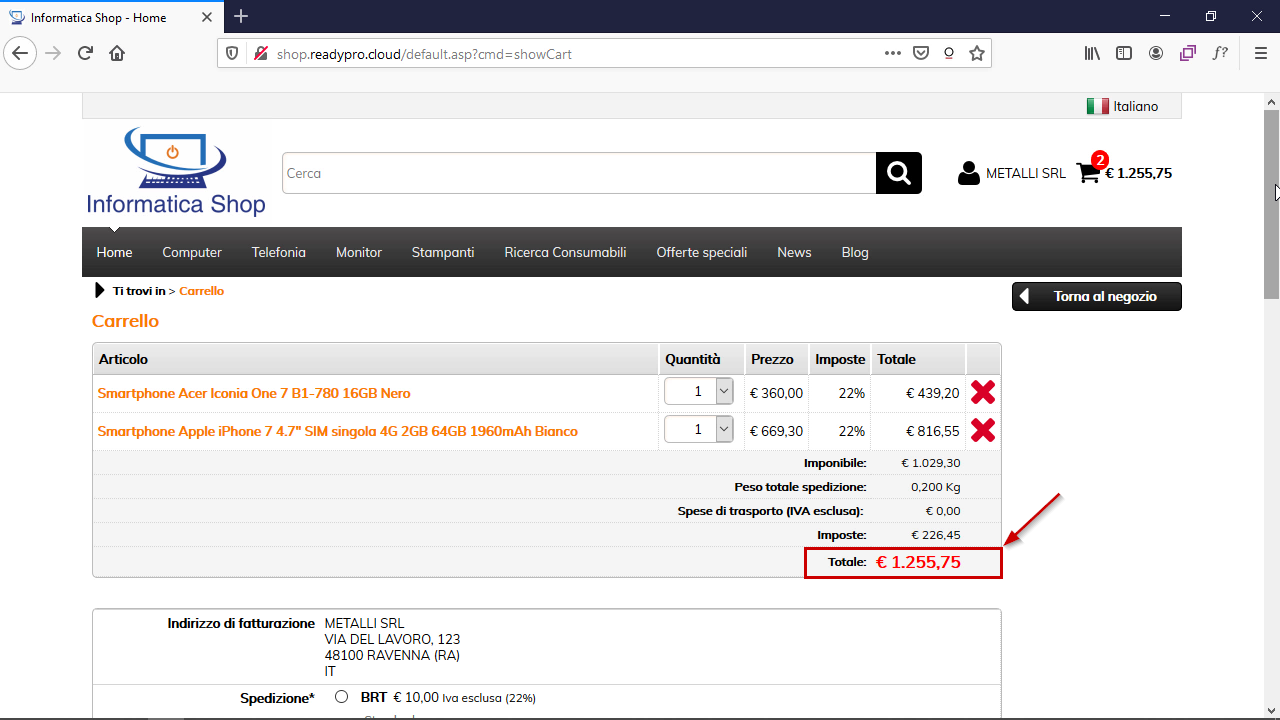The height and width of the screenshot is (720, 1280).
Task: Click METALLI SRL account name link
Action: coord(1026,173)
